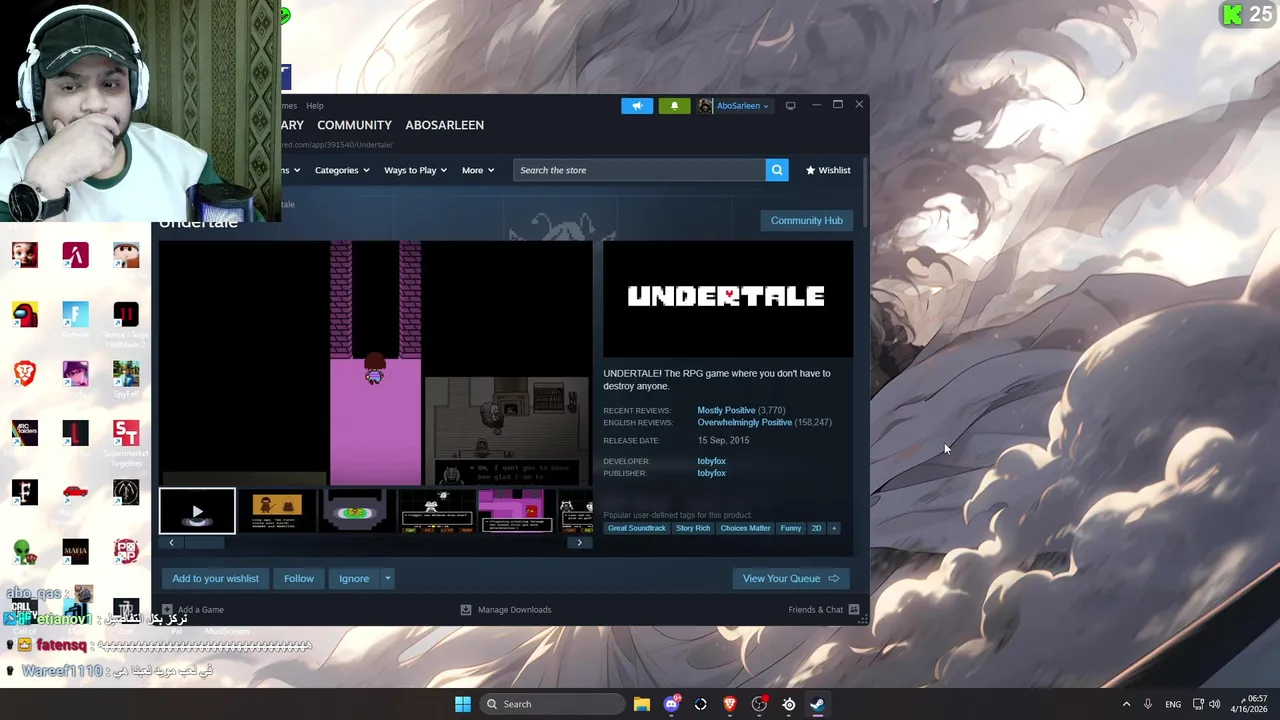Click the media strip left arrow
This screenshot has width=1280, height=720.
pyautogui.click(x=171, y=543)
